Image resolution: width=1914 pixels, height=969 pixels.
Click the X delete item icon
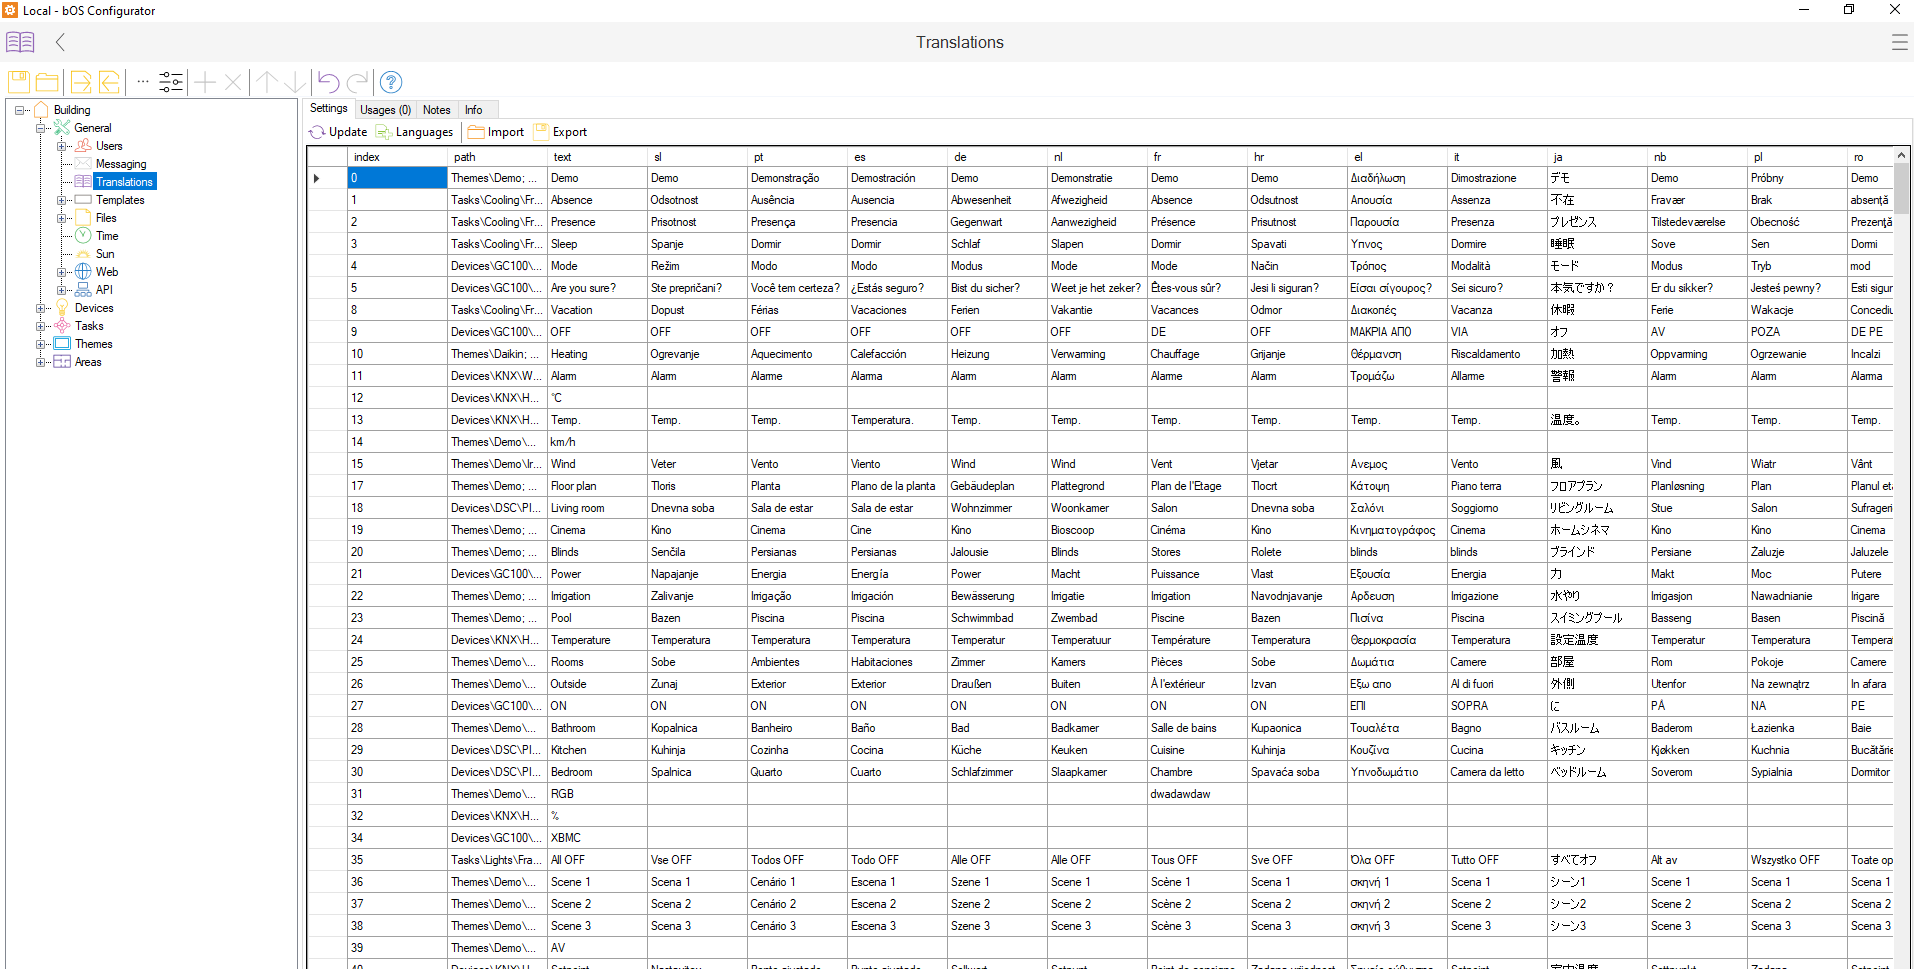point(233,82)
